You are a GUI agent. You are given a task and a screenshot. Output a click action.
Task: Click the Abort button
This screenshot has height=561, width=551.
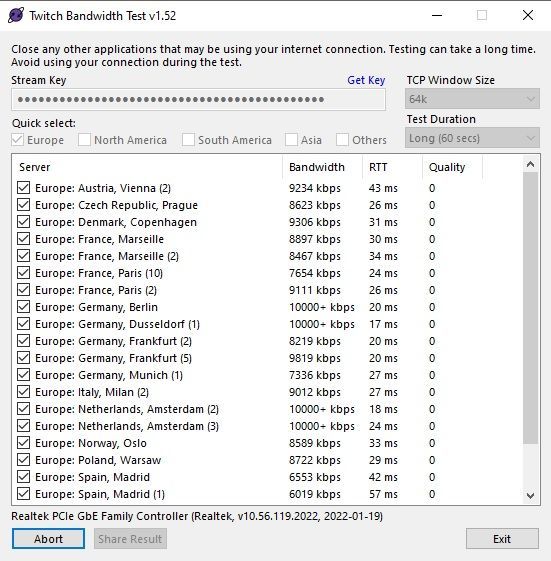pyautogui.click(x=48, y=538)
